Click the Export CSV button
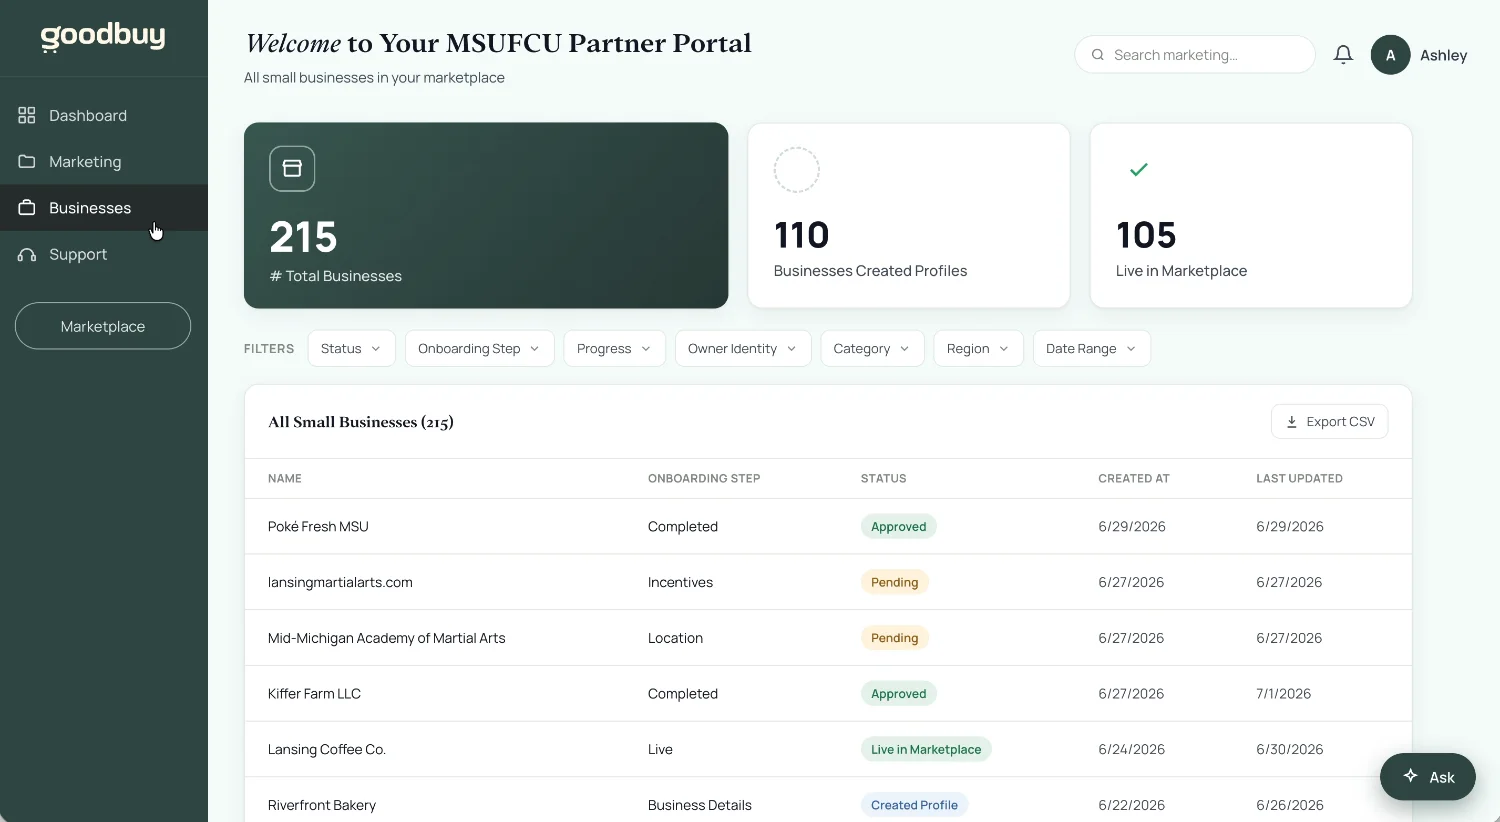This screenshot has width=1500, height=822. (1330, 422)
